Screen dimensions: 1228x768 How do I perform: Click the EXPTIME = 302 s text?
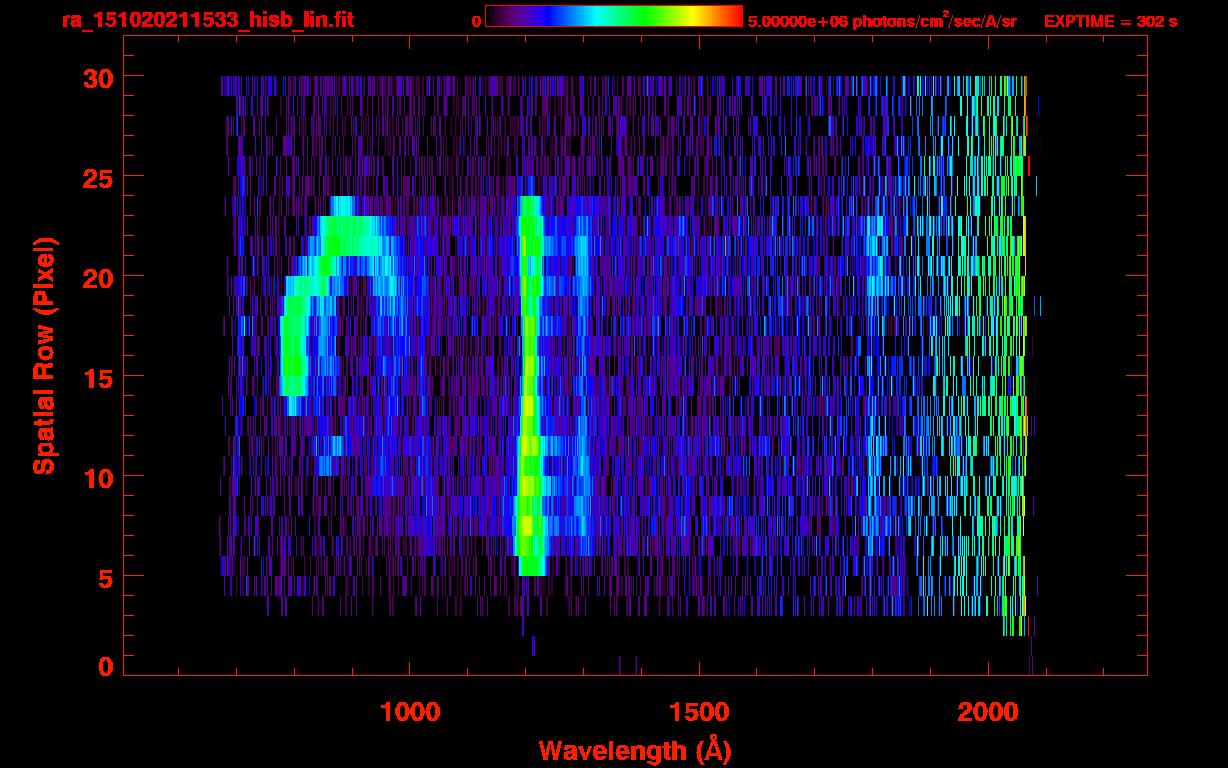(1110, 20)
